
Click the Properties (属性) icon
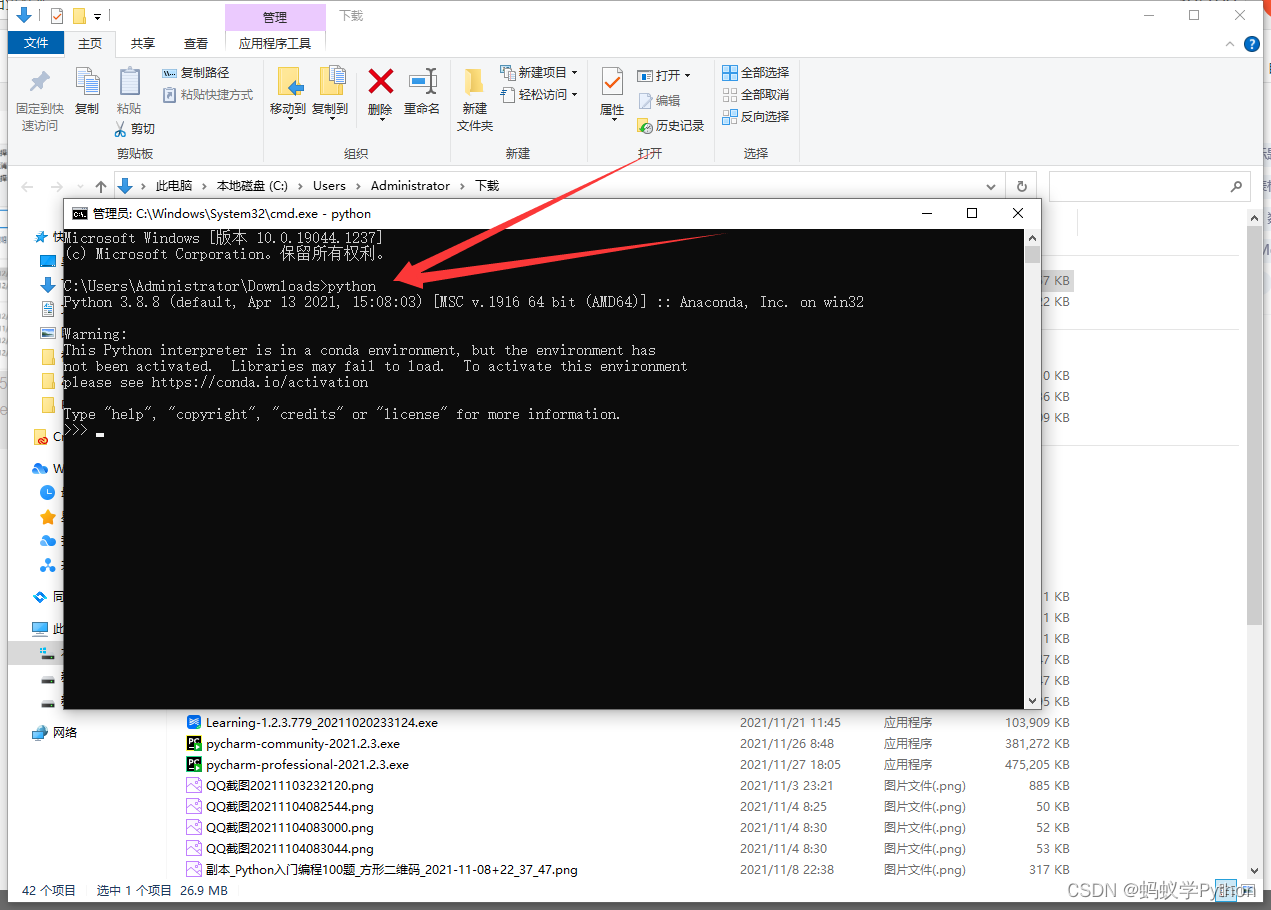(612, 82)
